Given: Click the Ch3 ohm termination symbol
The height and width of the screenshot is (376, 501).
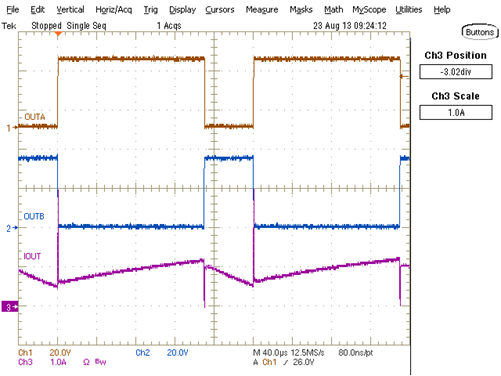Looking at the screenshot, I should tap(86, 362).
